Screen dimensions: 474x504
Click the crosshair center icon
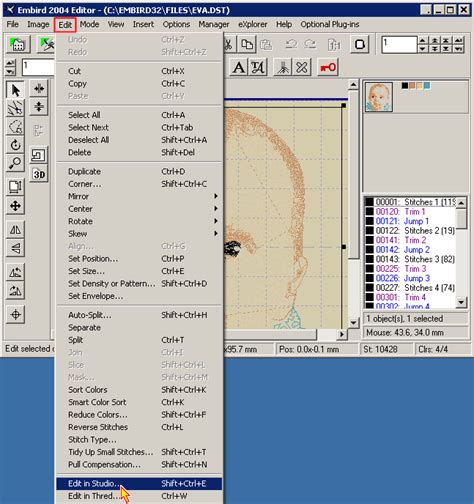(15, 314)
